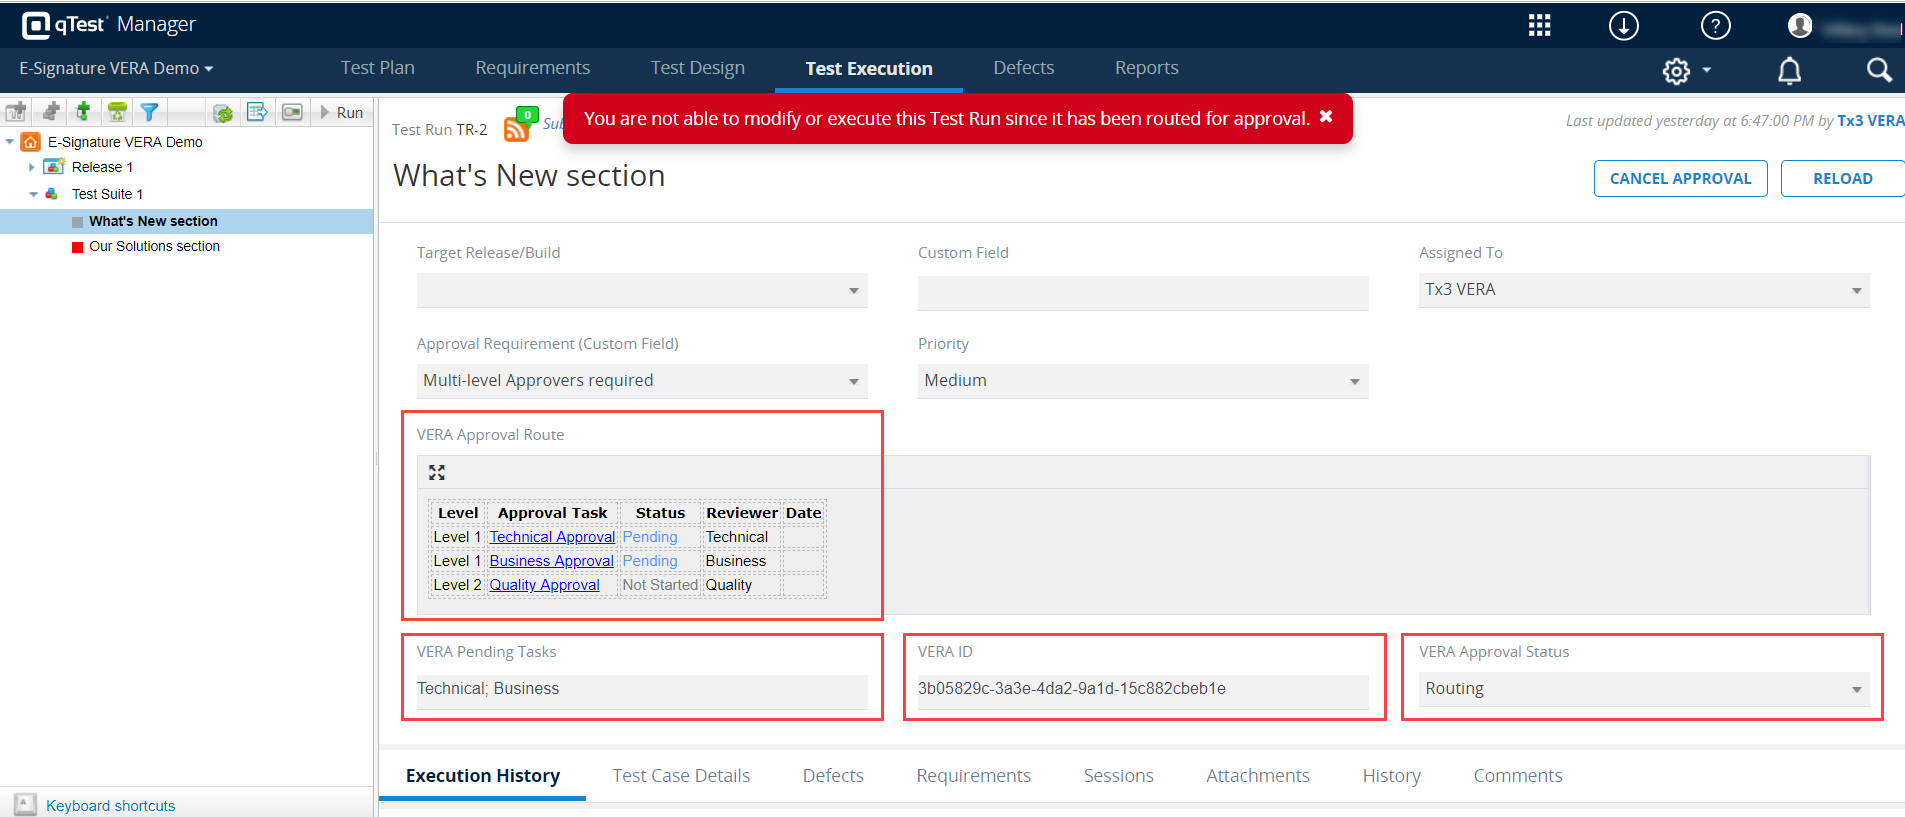1905x817 pixels.
Task: Switch to the Defects top navigation tab
Action: (x=1023, y=68)
